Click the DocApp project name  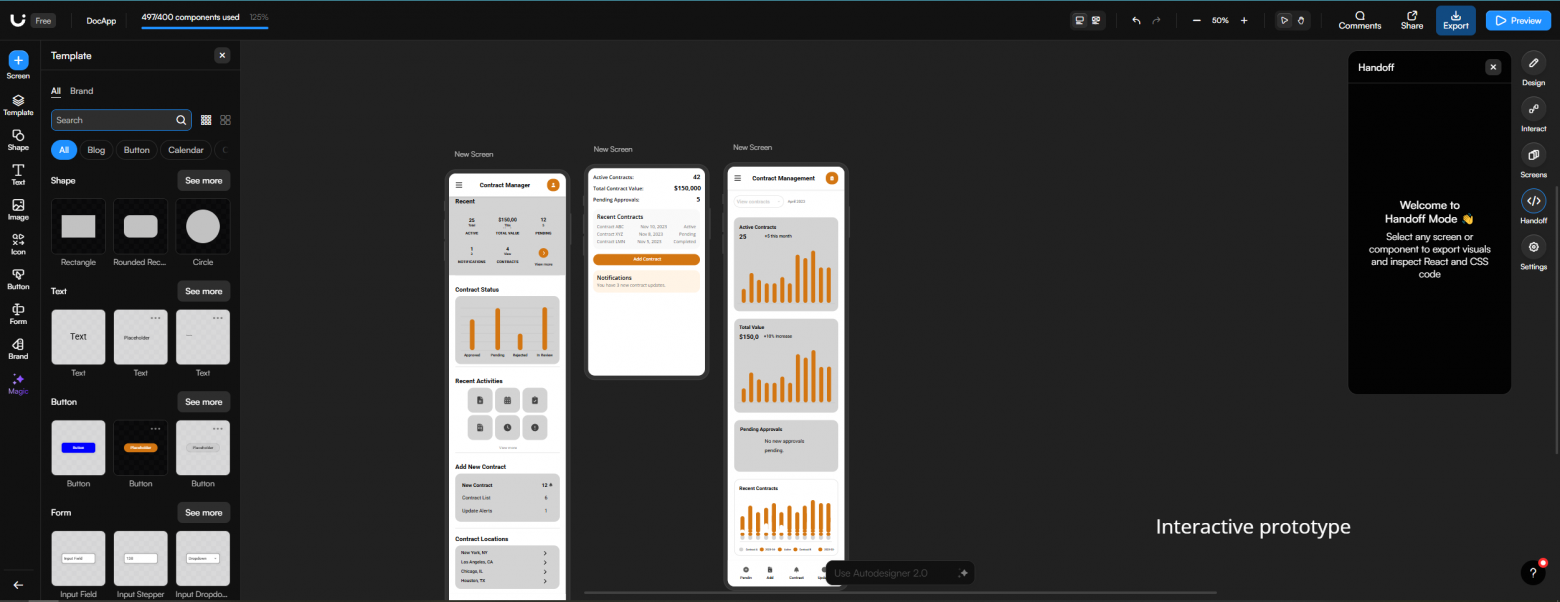coord(102,20)
